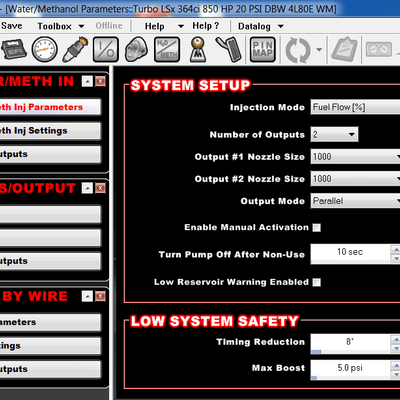
Task: Toggle Low Reservoir Warning Enabled checkbox
Action: pos(317,282)
